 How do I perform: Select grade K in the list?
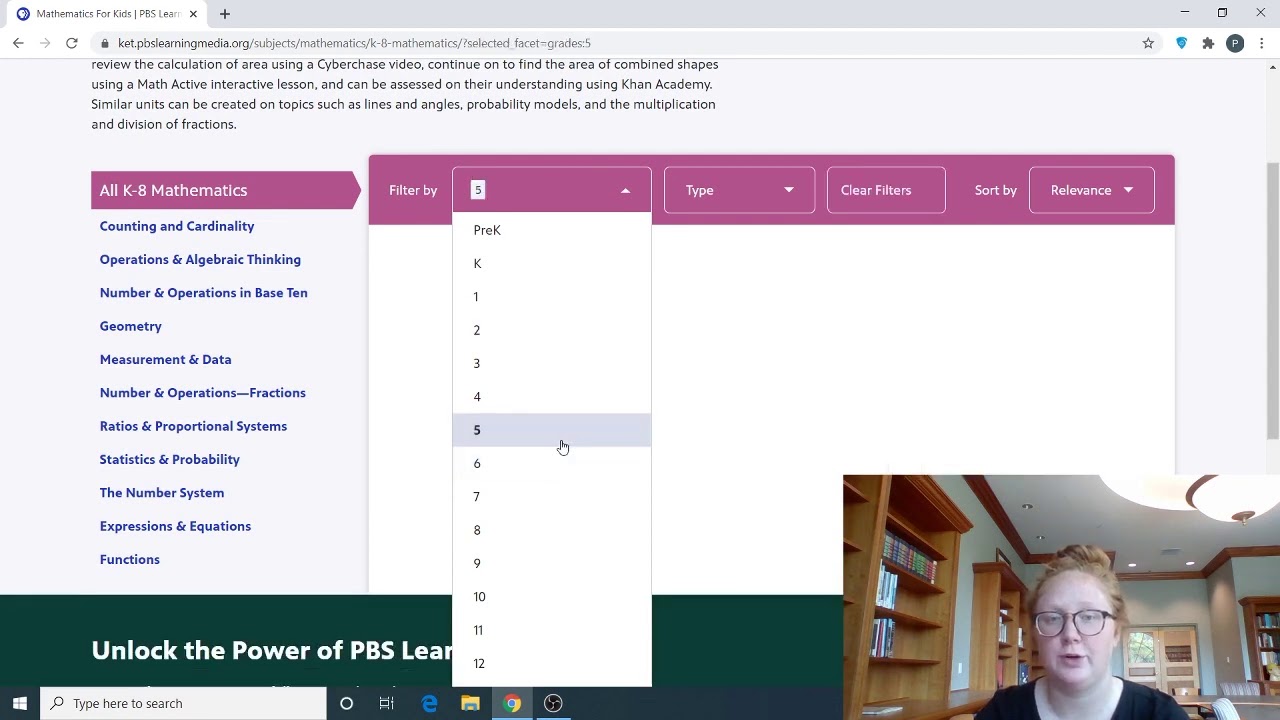[x=551, y=263]
